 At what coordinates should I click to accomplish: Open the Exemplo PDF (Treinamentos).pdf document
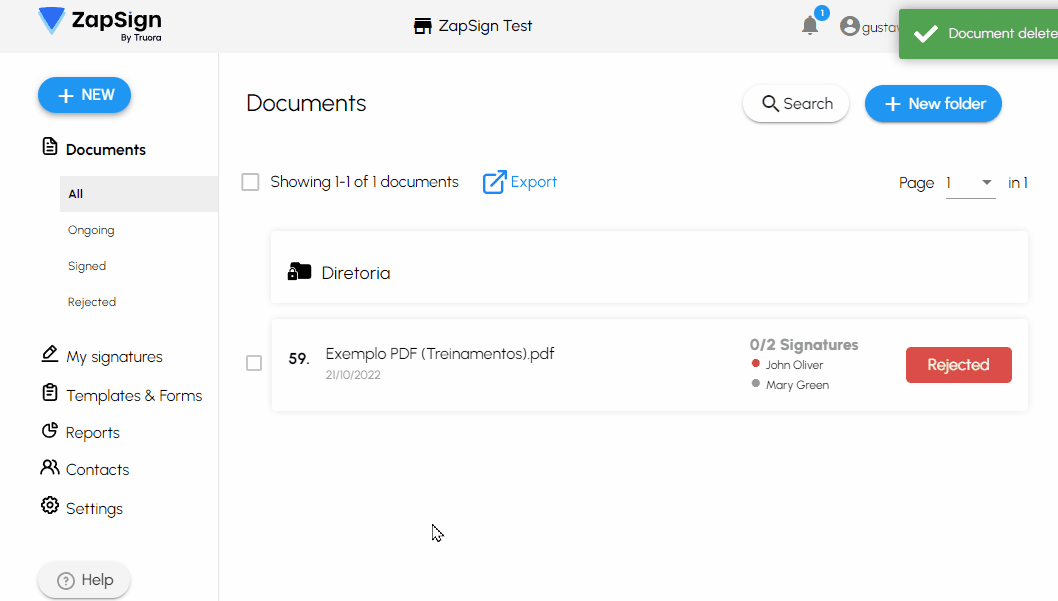coord(441,353)
